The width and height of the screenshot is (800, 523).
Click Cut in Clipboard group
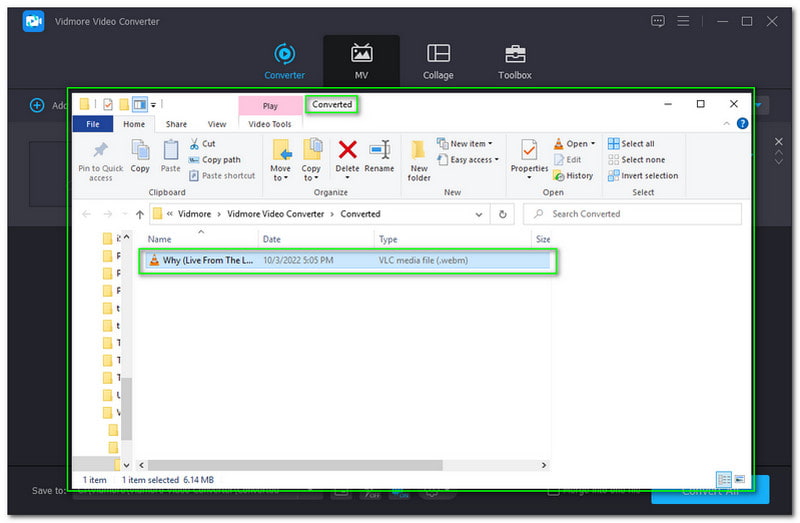pos(203,144)
